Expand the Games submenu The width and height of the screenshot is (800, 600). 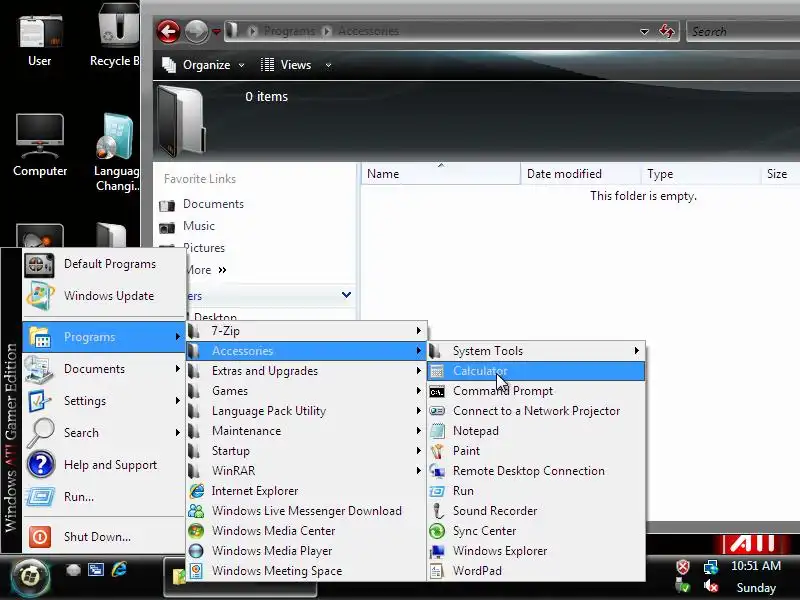[x=307, y=391]
